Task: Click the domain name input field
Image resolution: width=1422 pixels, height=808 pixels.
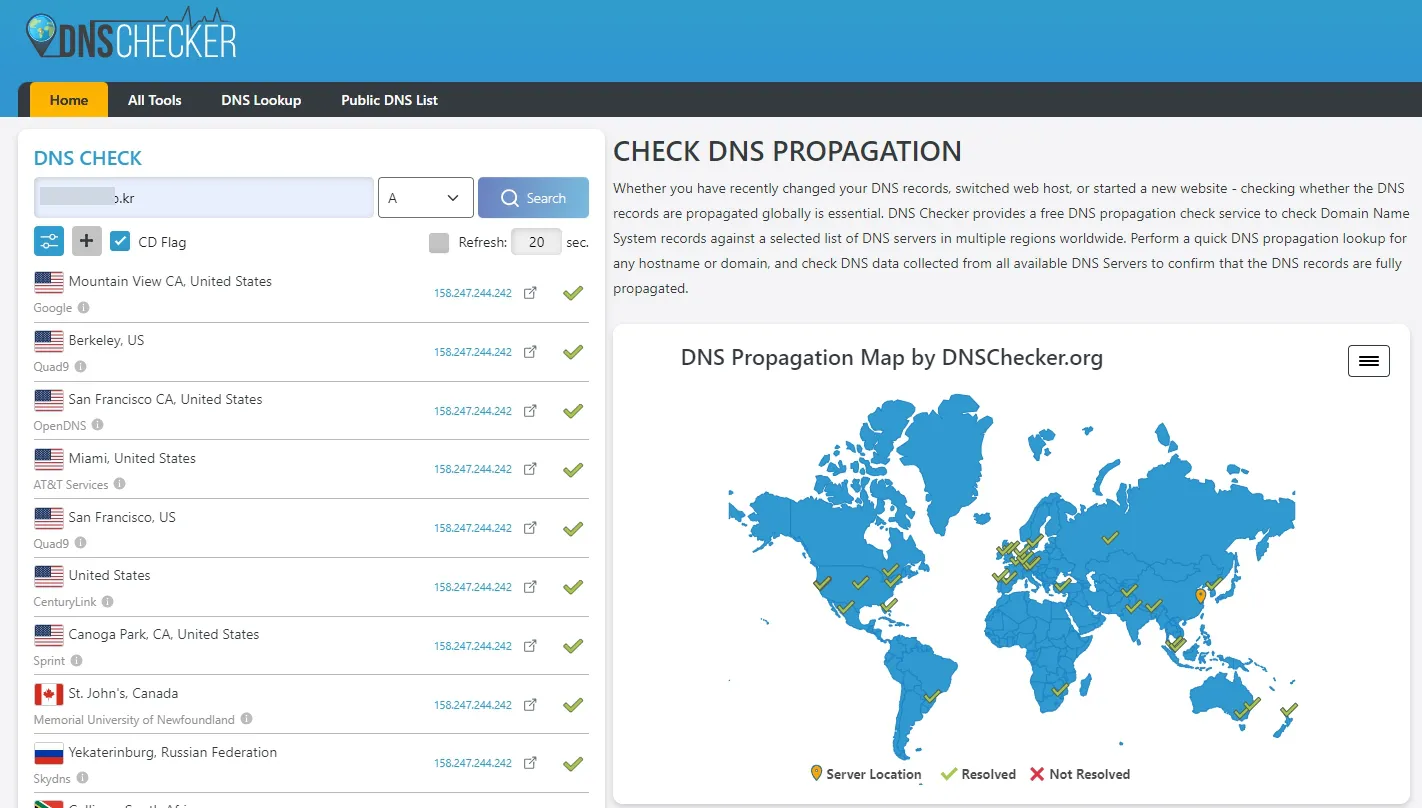Action: (204, 198)
